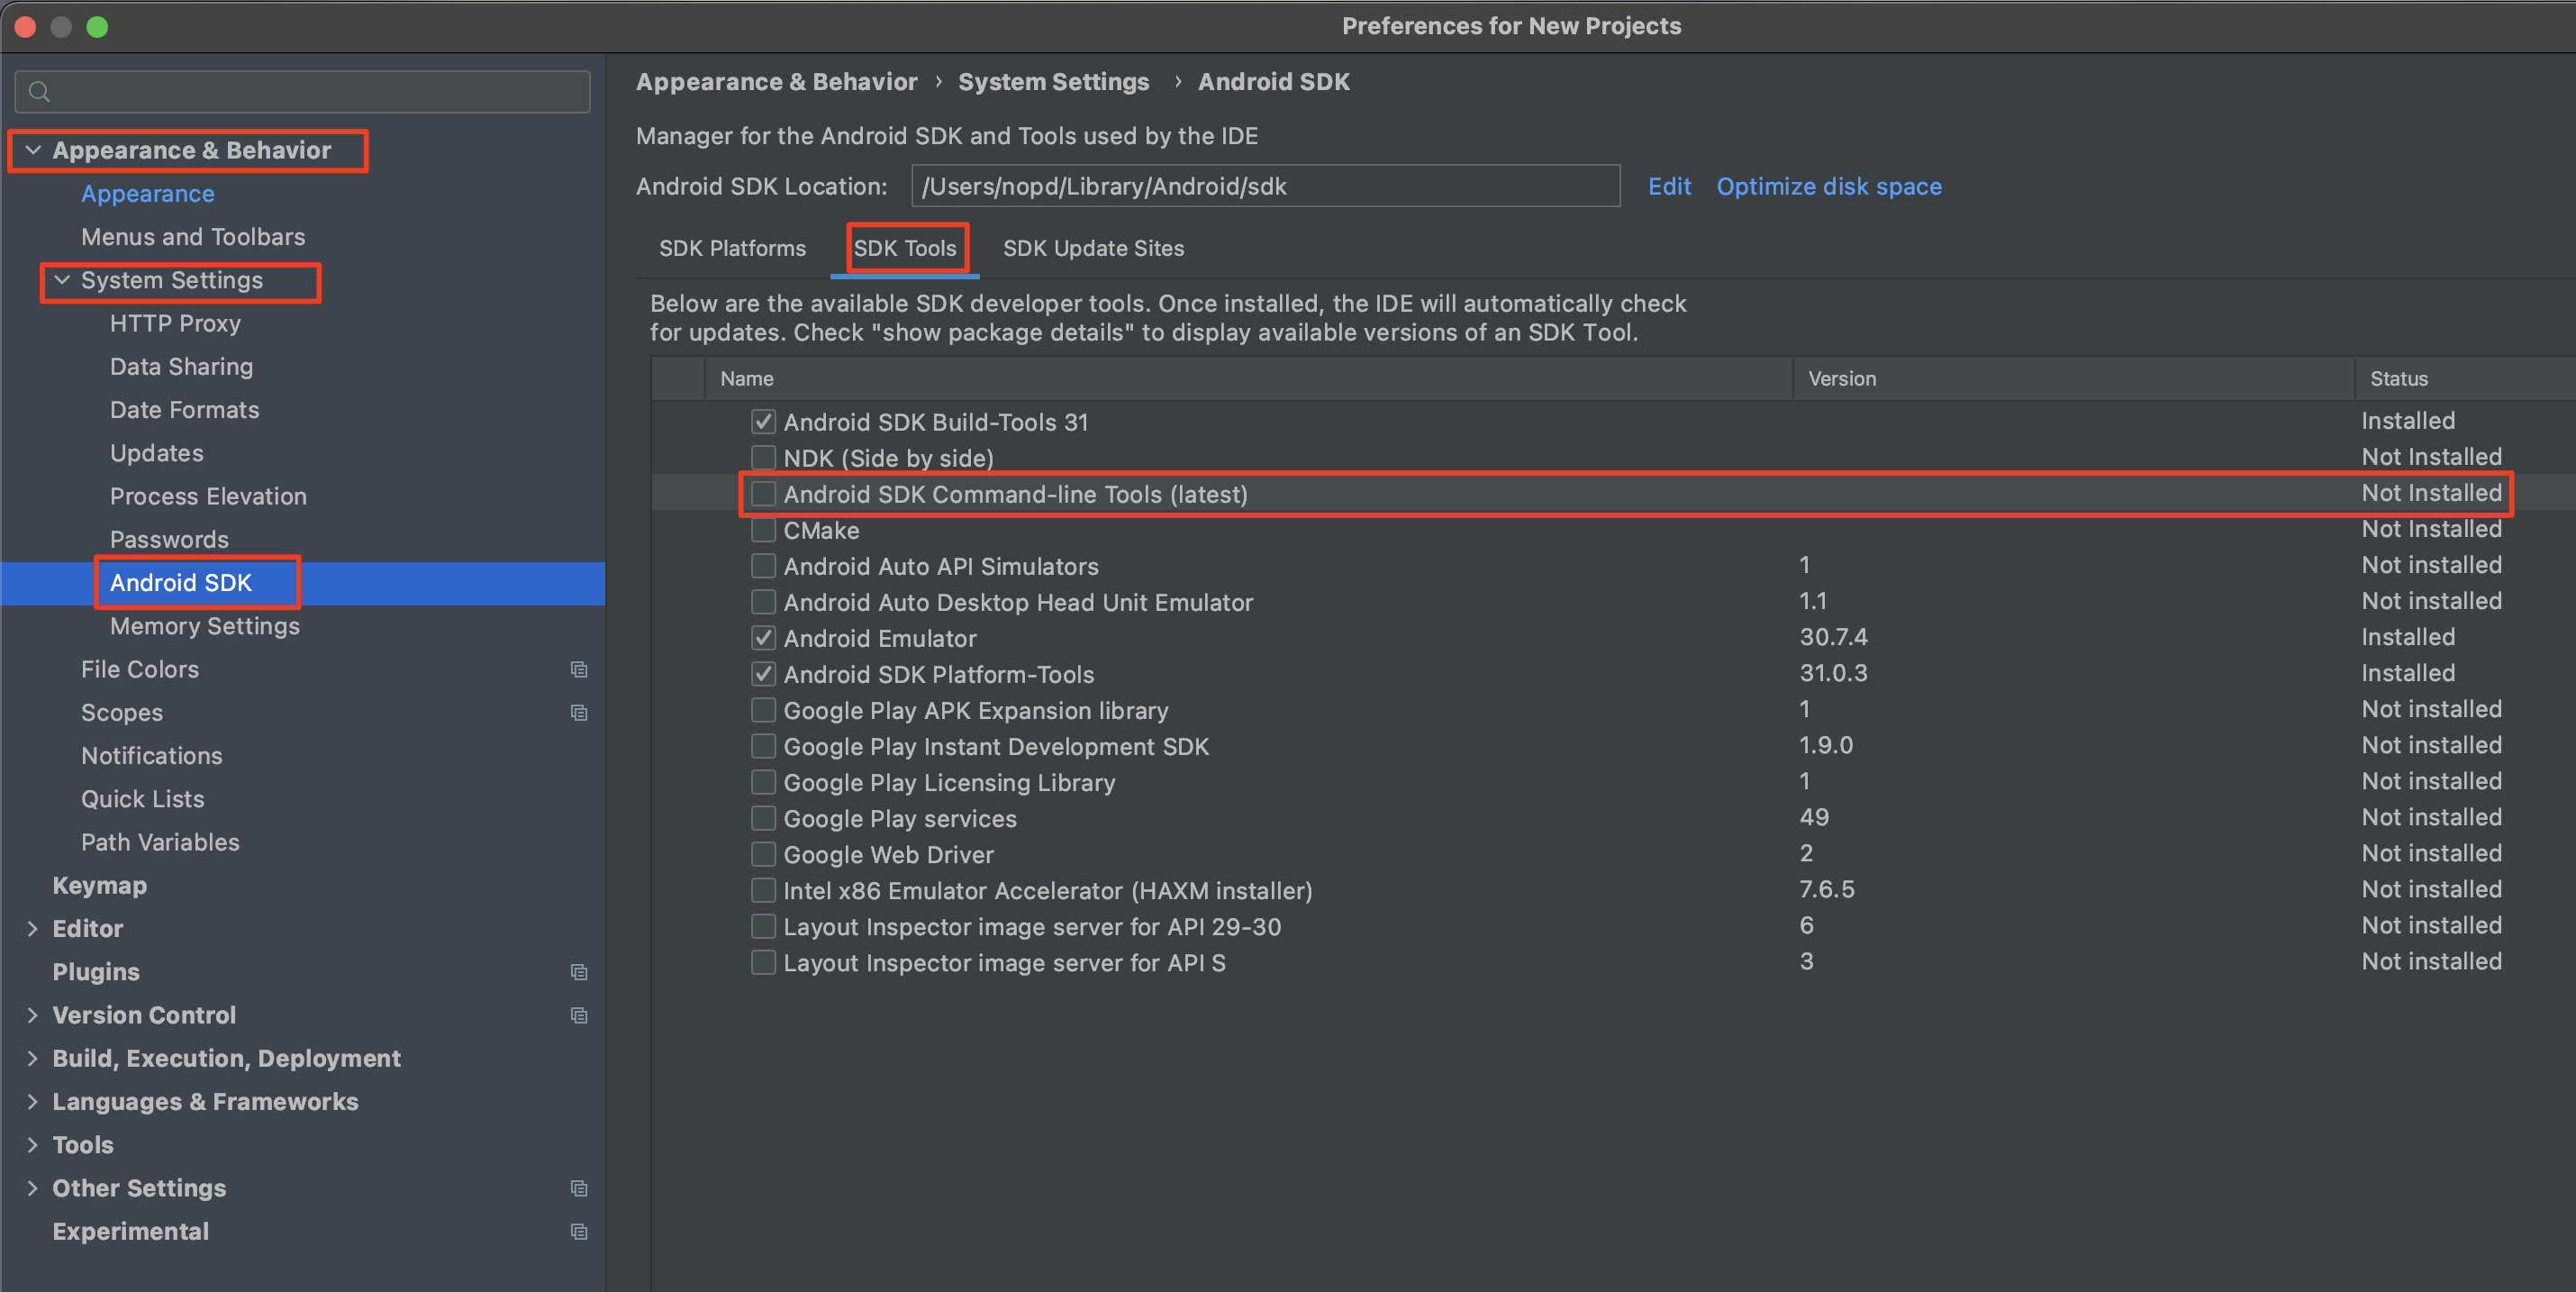This screenshot has height=1292, width=2576.
Task: Expand the Editor settings group
Action: [x=33, y=929]
